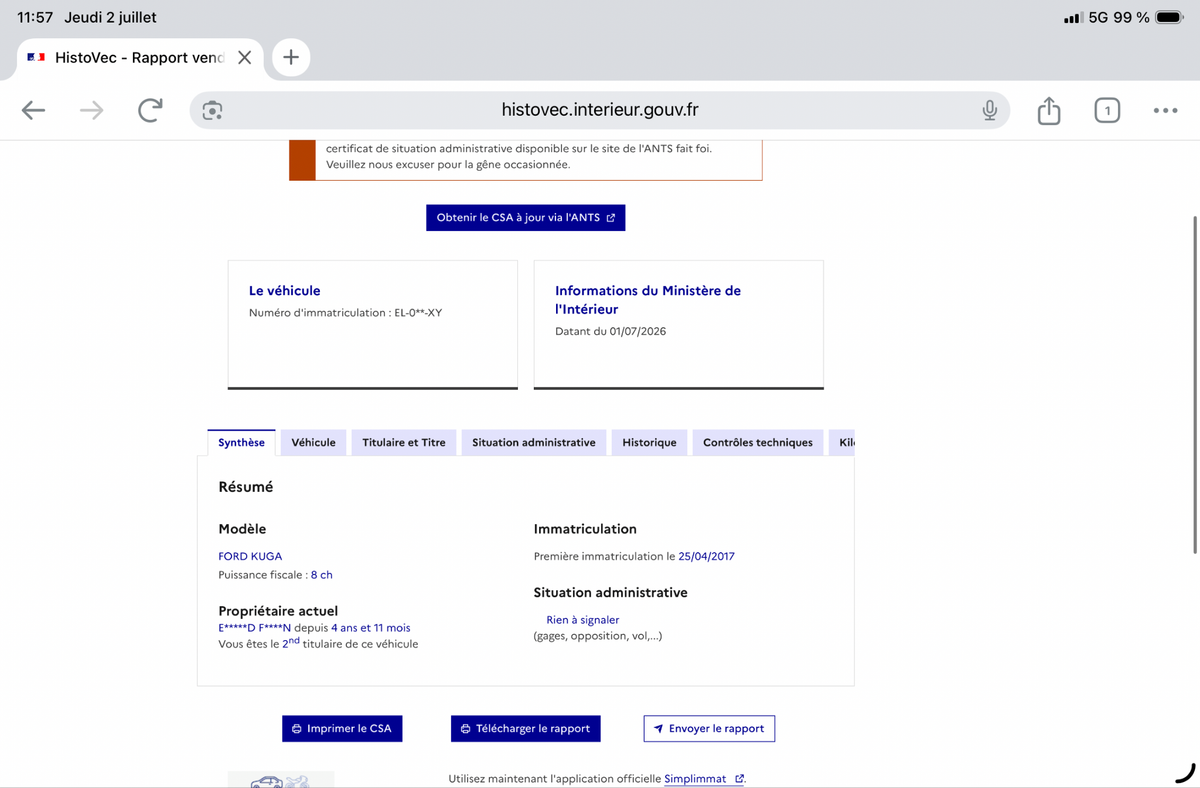The image size is (1200, 788).
Task: Tap the battery indicator in status bar
Action: (1169, 18)
